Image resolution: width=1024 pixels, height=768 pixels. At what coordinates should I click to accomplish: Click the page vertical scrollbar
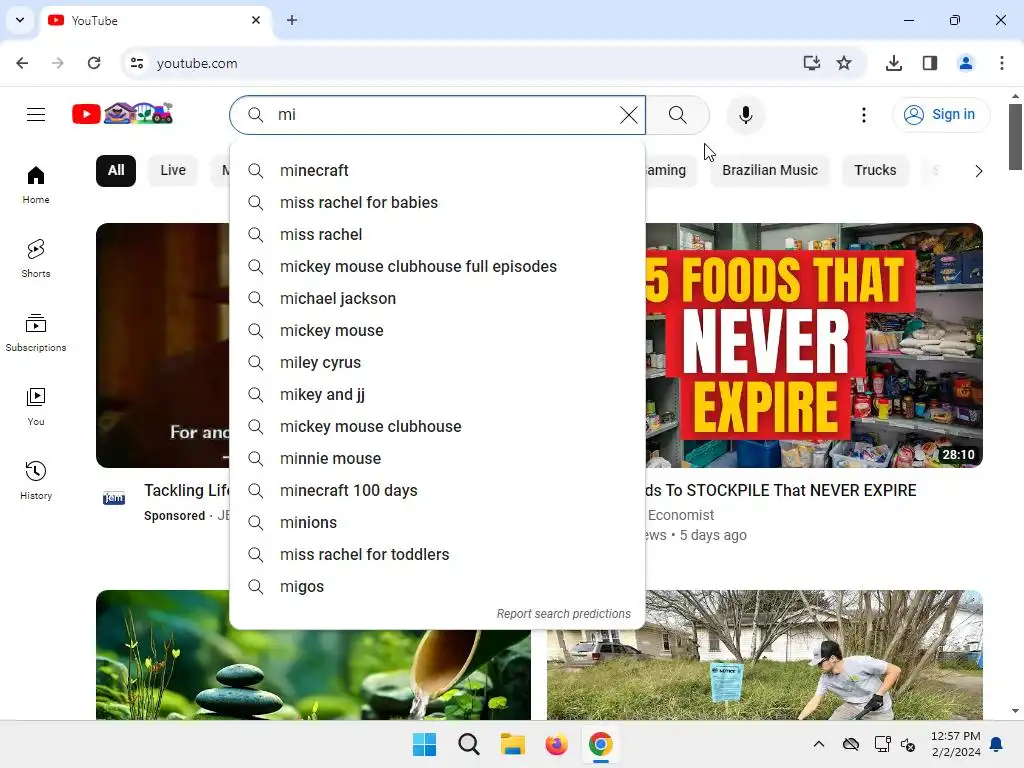(x=1015, y=137)
